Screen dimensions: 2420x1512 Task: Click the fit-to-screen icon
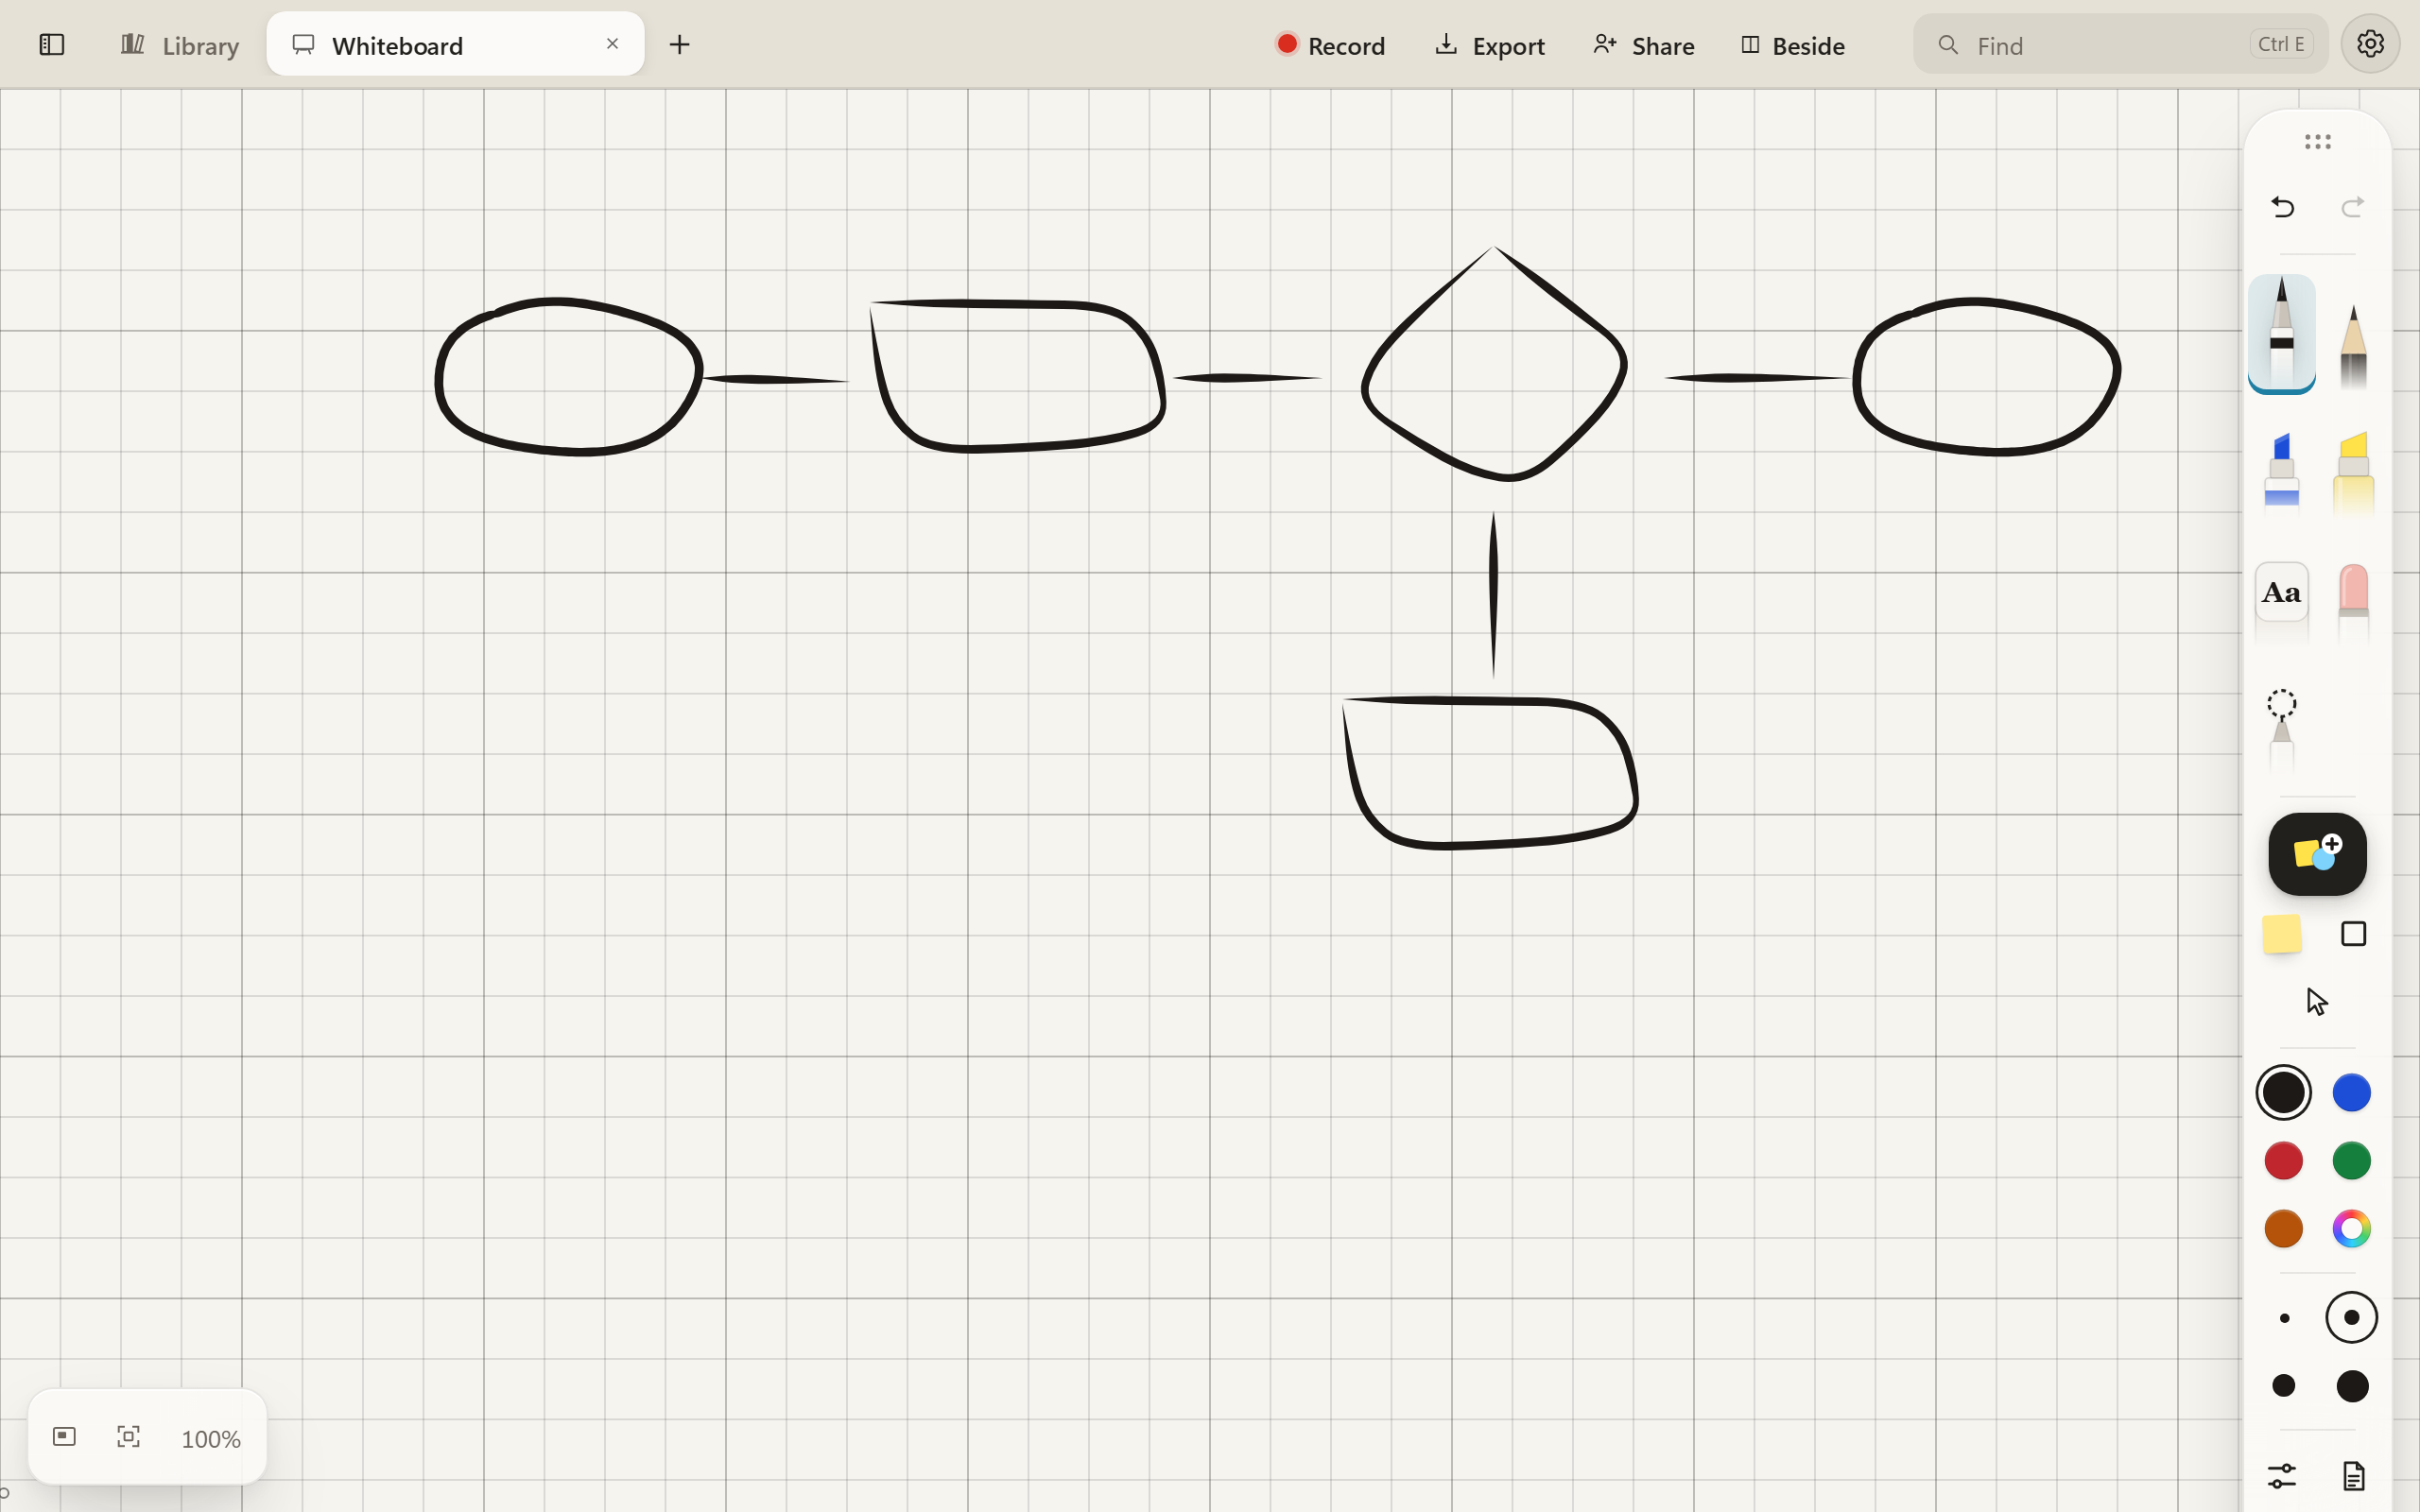pyautogui.click(x=128, y=1437)
